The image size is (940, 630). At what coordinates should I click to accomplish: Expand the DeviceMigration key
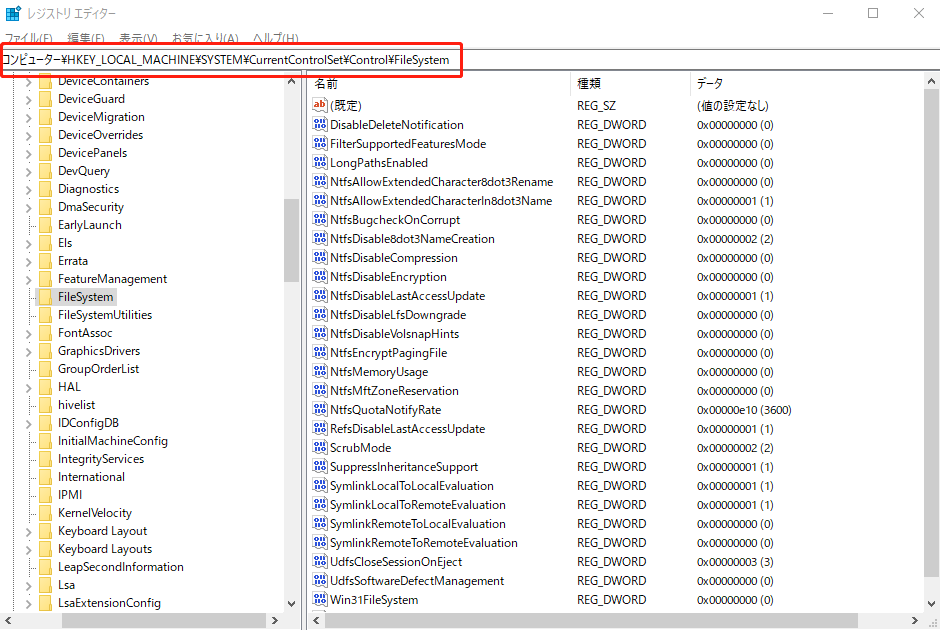28,118
